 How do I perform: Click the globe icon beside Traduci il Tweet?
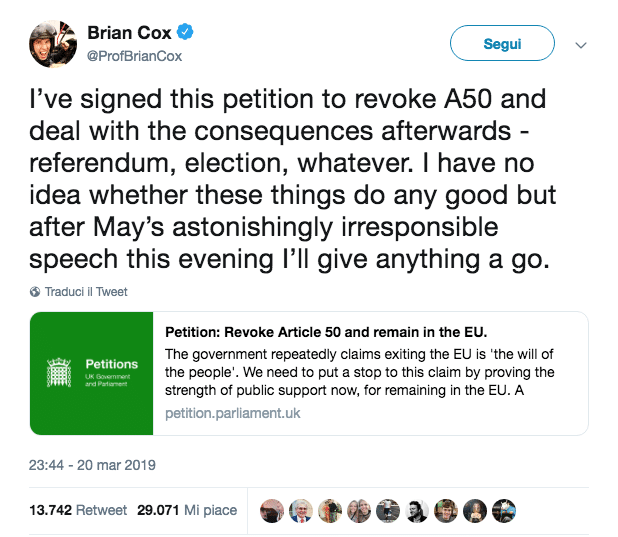point(36,292)
